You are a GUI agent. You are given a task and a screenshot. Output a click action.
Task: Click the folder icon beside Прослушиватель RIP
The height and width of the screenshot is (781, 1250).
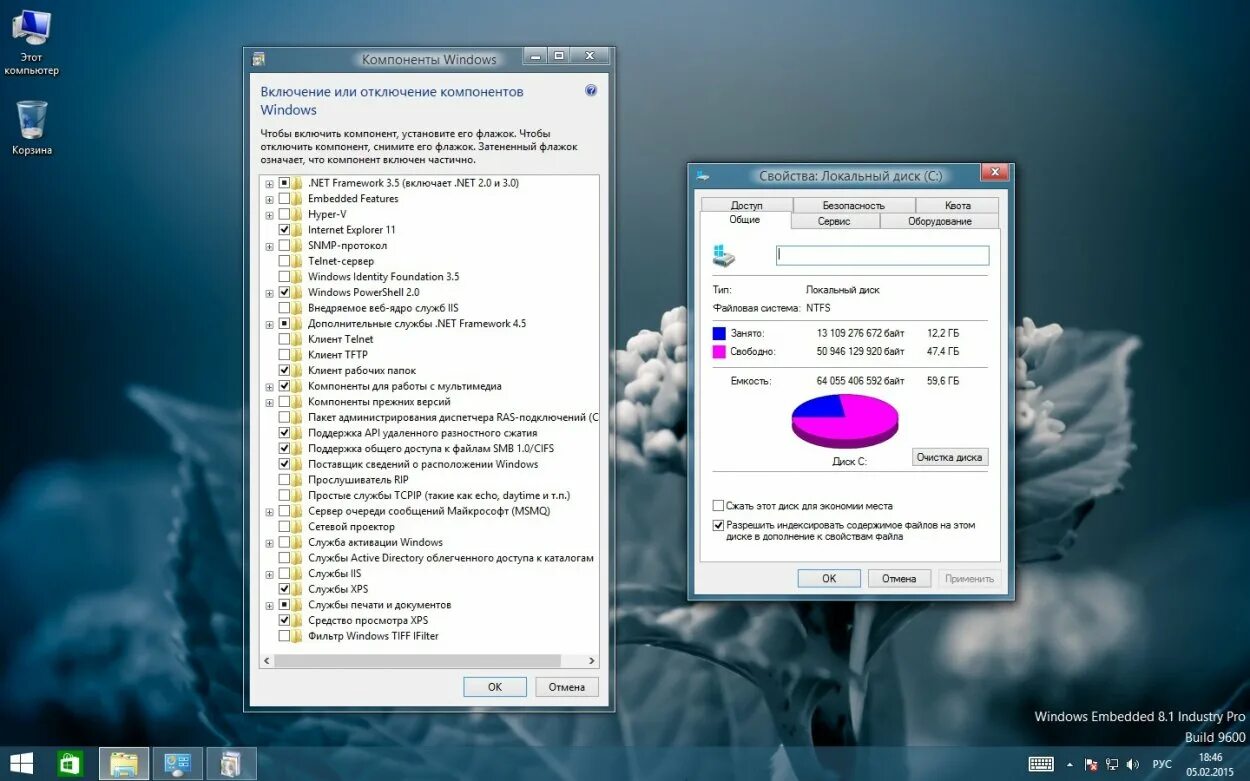tap(297, 480)
